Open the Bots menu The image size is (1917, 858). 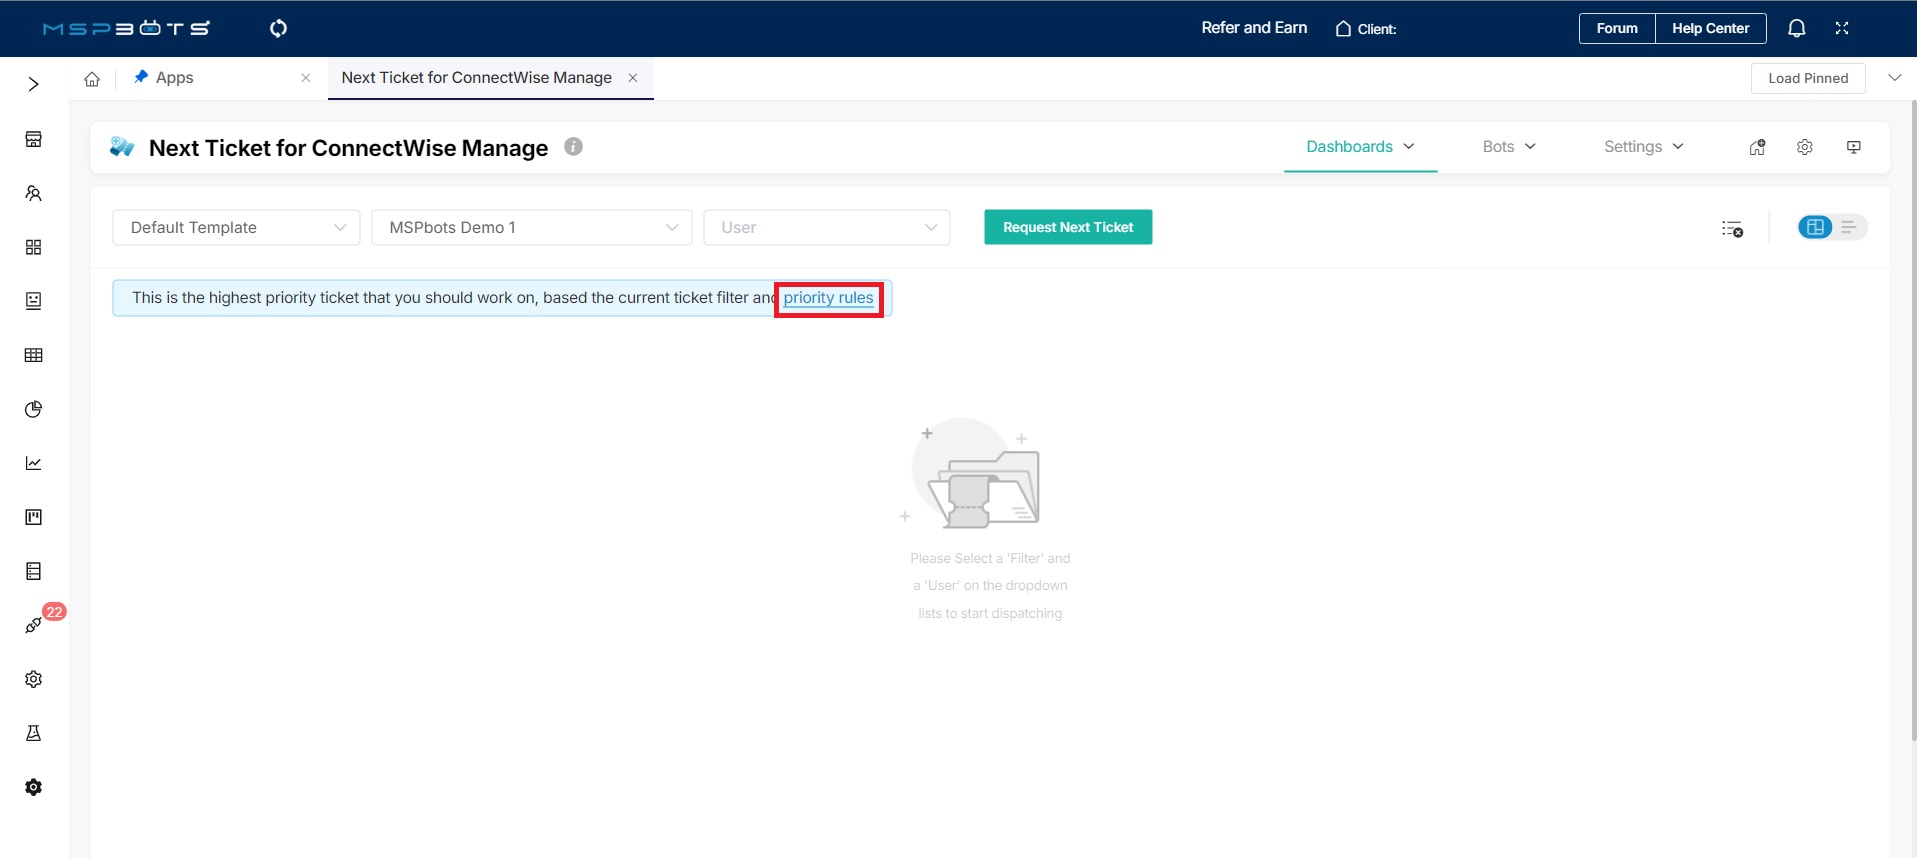click(1508, 147)
